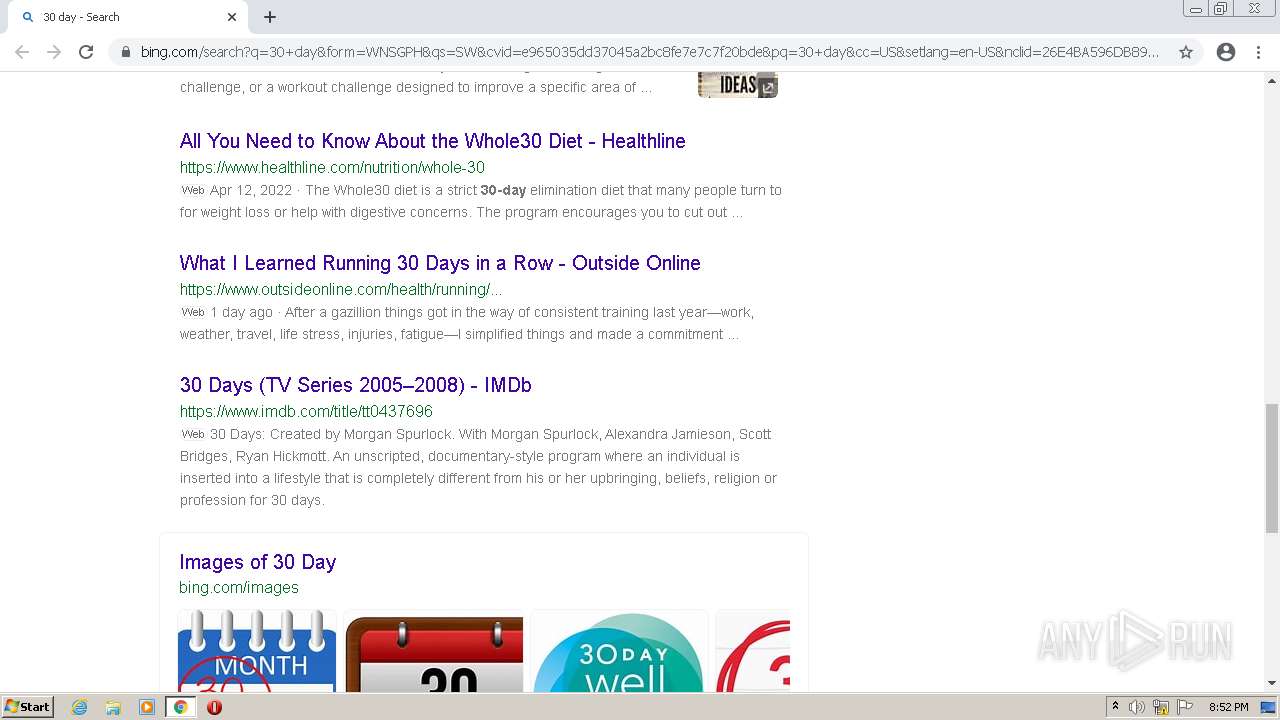Open 'What I Learned Running 30 Days in a Row' result
1280x720 pixels.
[440, 263]
